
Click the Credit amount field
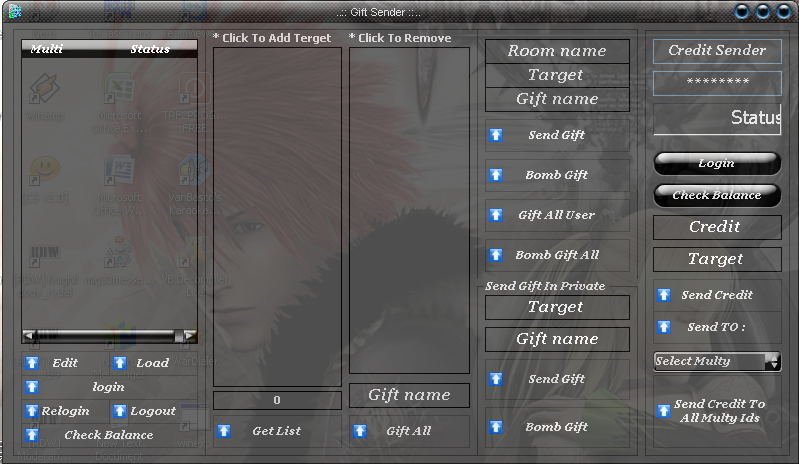coord(717,227)
